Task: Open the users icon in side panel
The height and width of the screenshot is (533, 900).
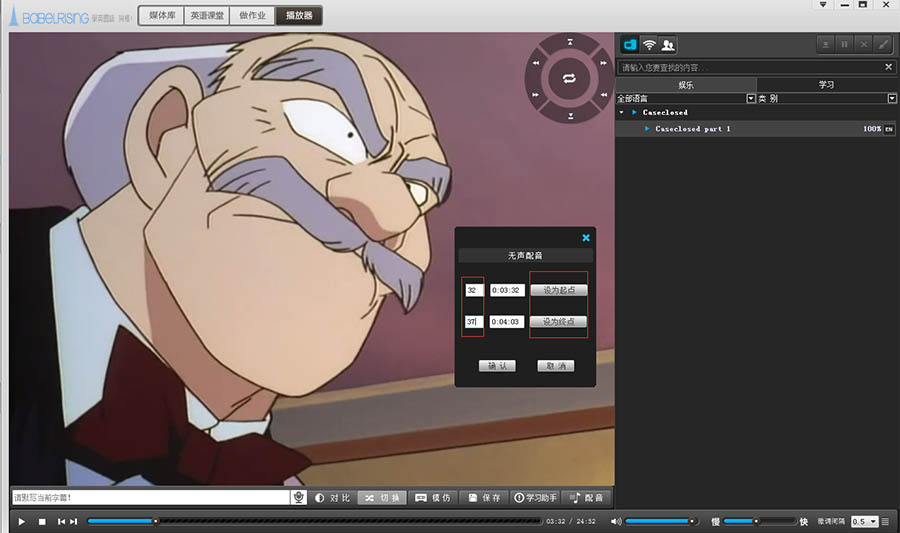Action: pyautogui.click(x=668, y=45)
